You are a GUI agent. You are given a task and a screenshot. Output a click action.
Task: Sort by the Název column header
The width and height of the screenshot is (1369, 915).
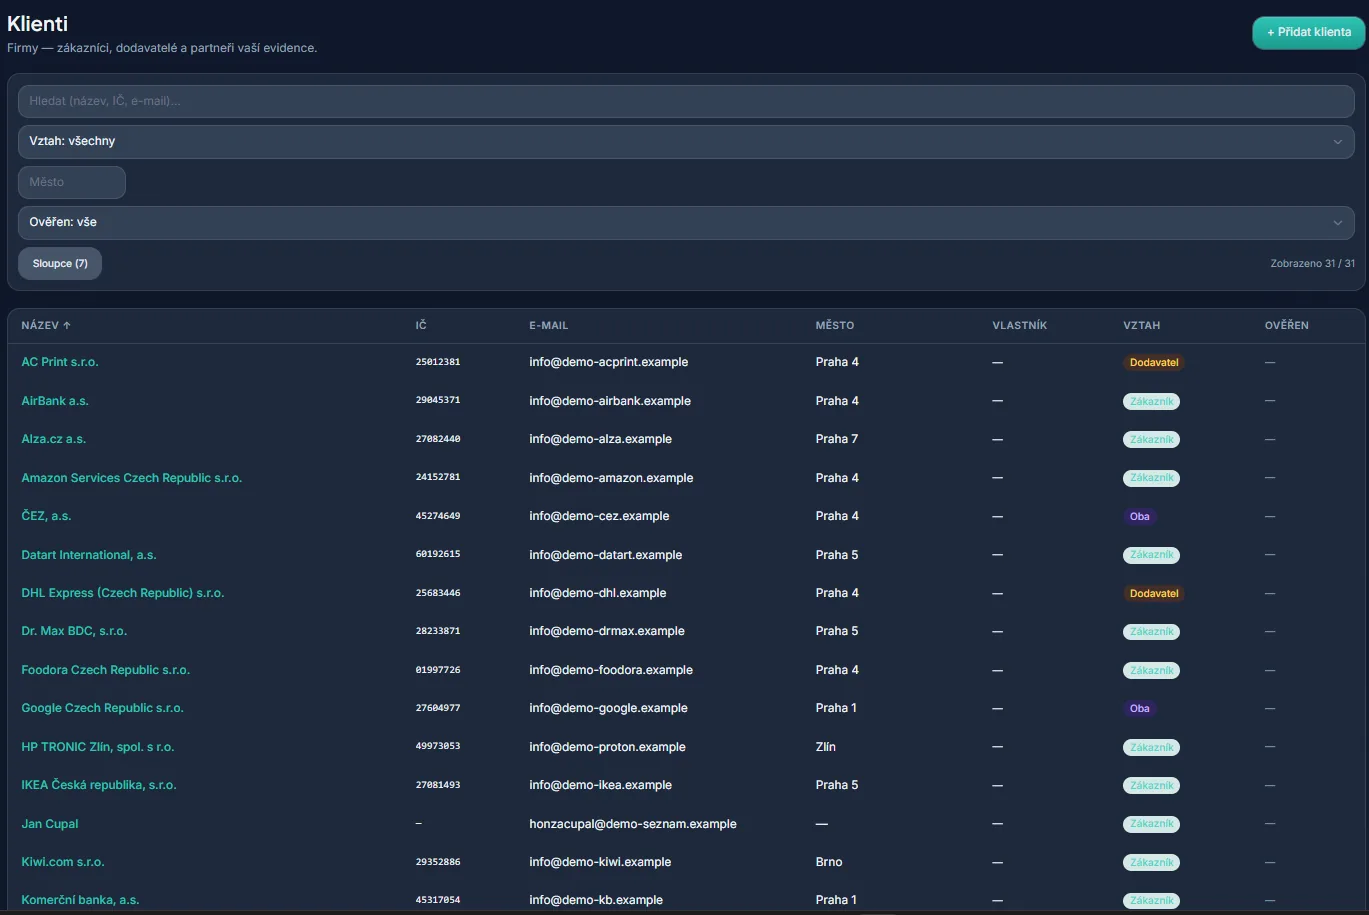pos(46,325)
